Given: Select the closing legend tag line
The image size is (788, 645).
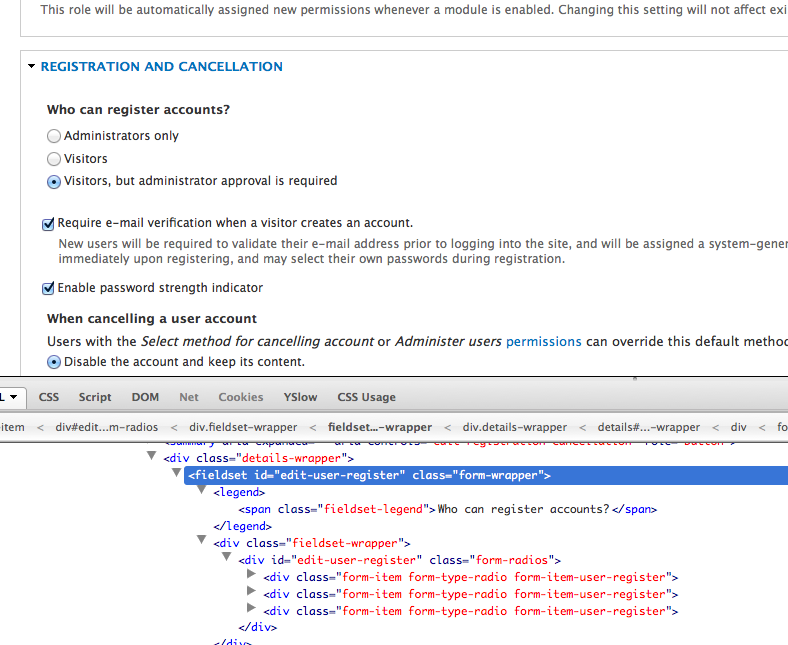Looking at the screenshot, I should (x=242, y=526).
